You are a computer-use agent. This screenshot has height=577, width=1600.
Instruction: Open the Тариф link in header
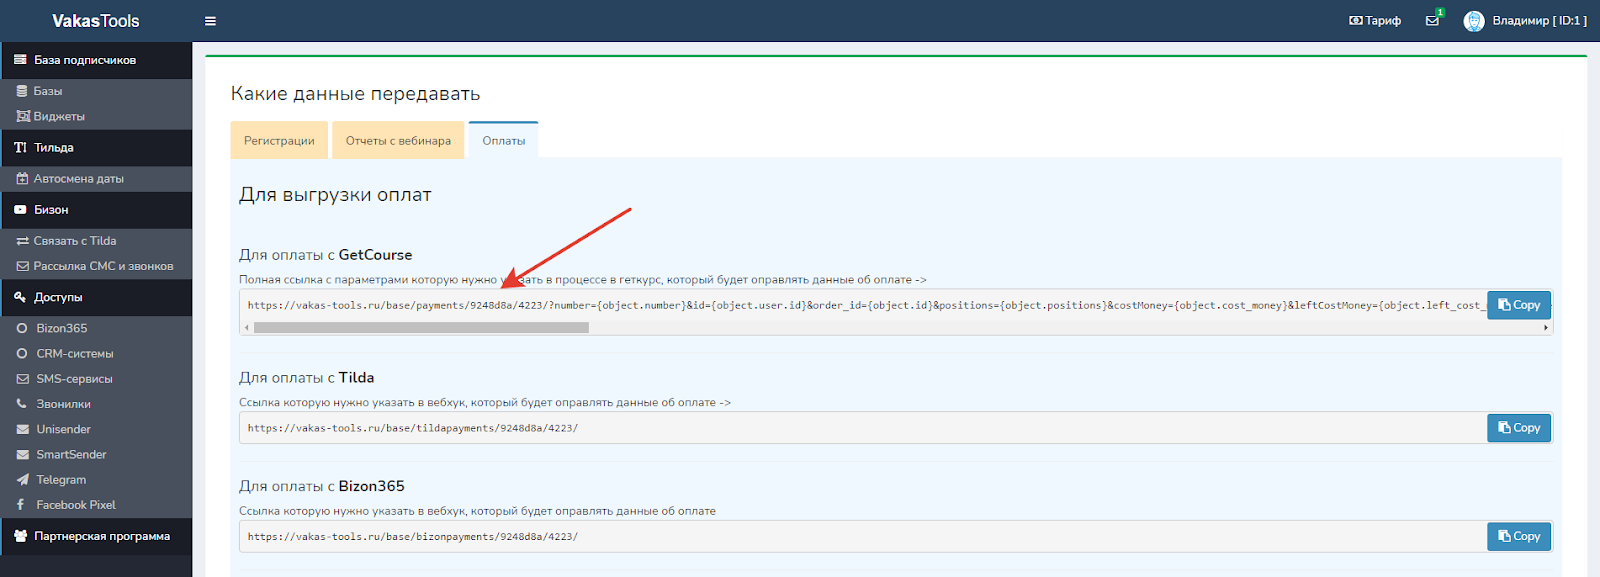coord(1375,21)
